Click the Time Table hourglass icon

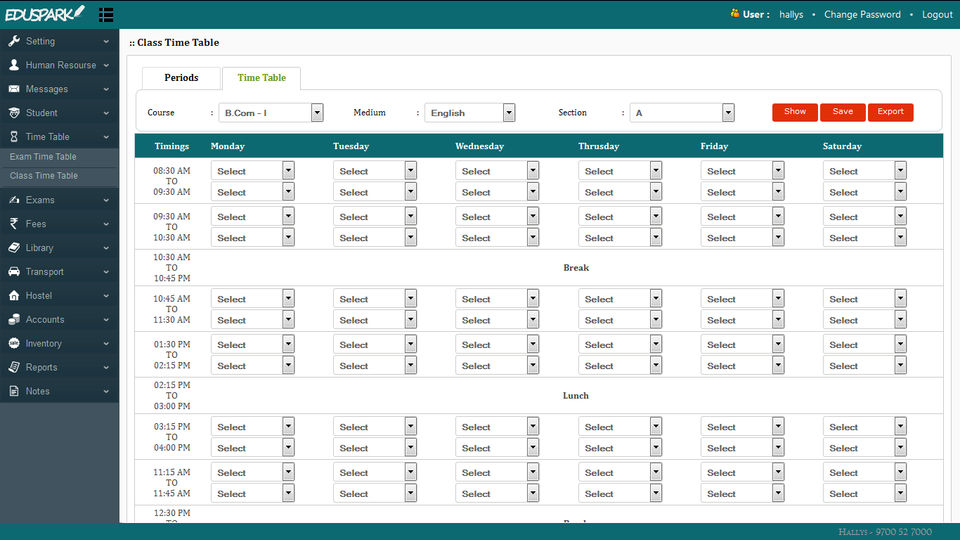[13, 137]
